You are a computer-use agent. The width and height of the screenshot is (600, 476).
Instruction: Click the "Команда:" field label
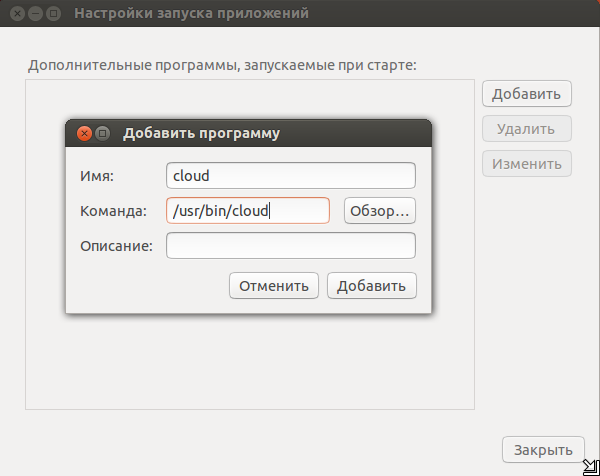click(113, 211)
